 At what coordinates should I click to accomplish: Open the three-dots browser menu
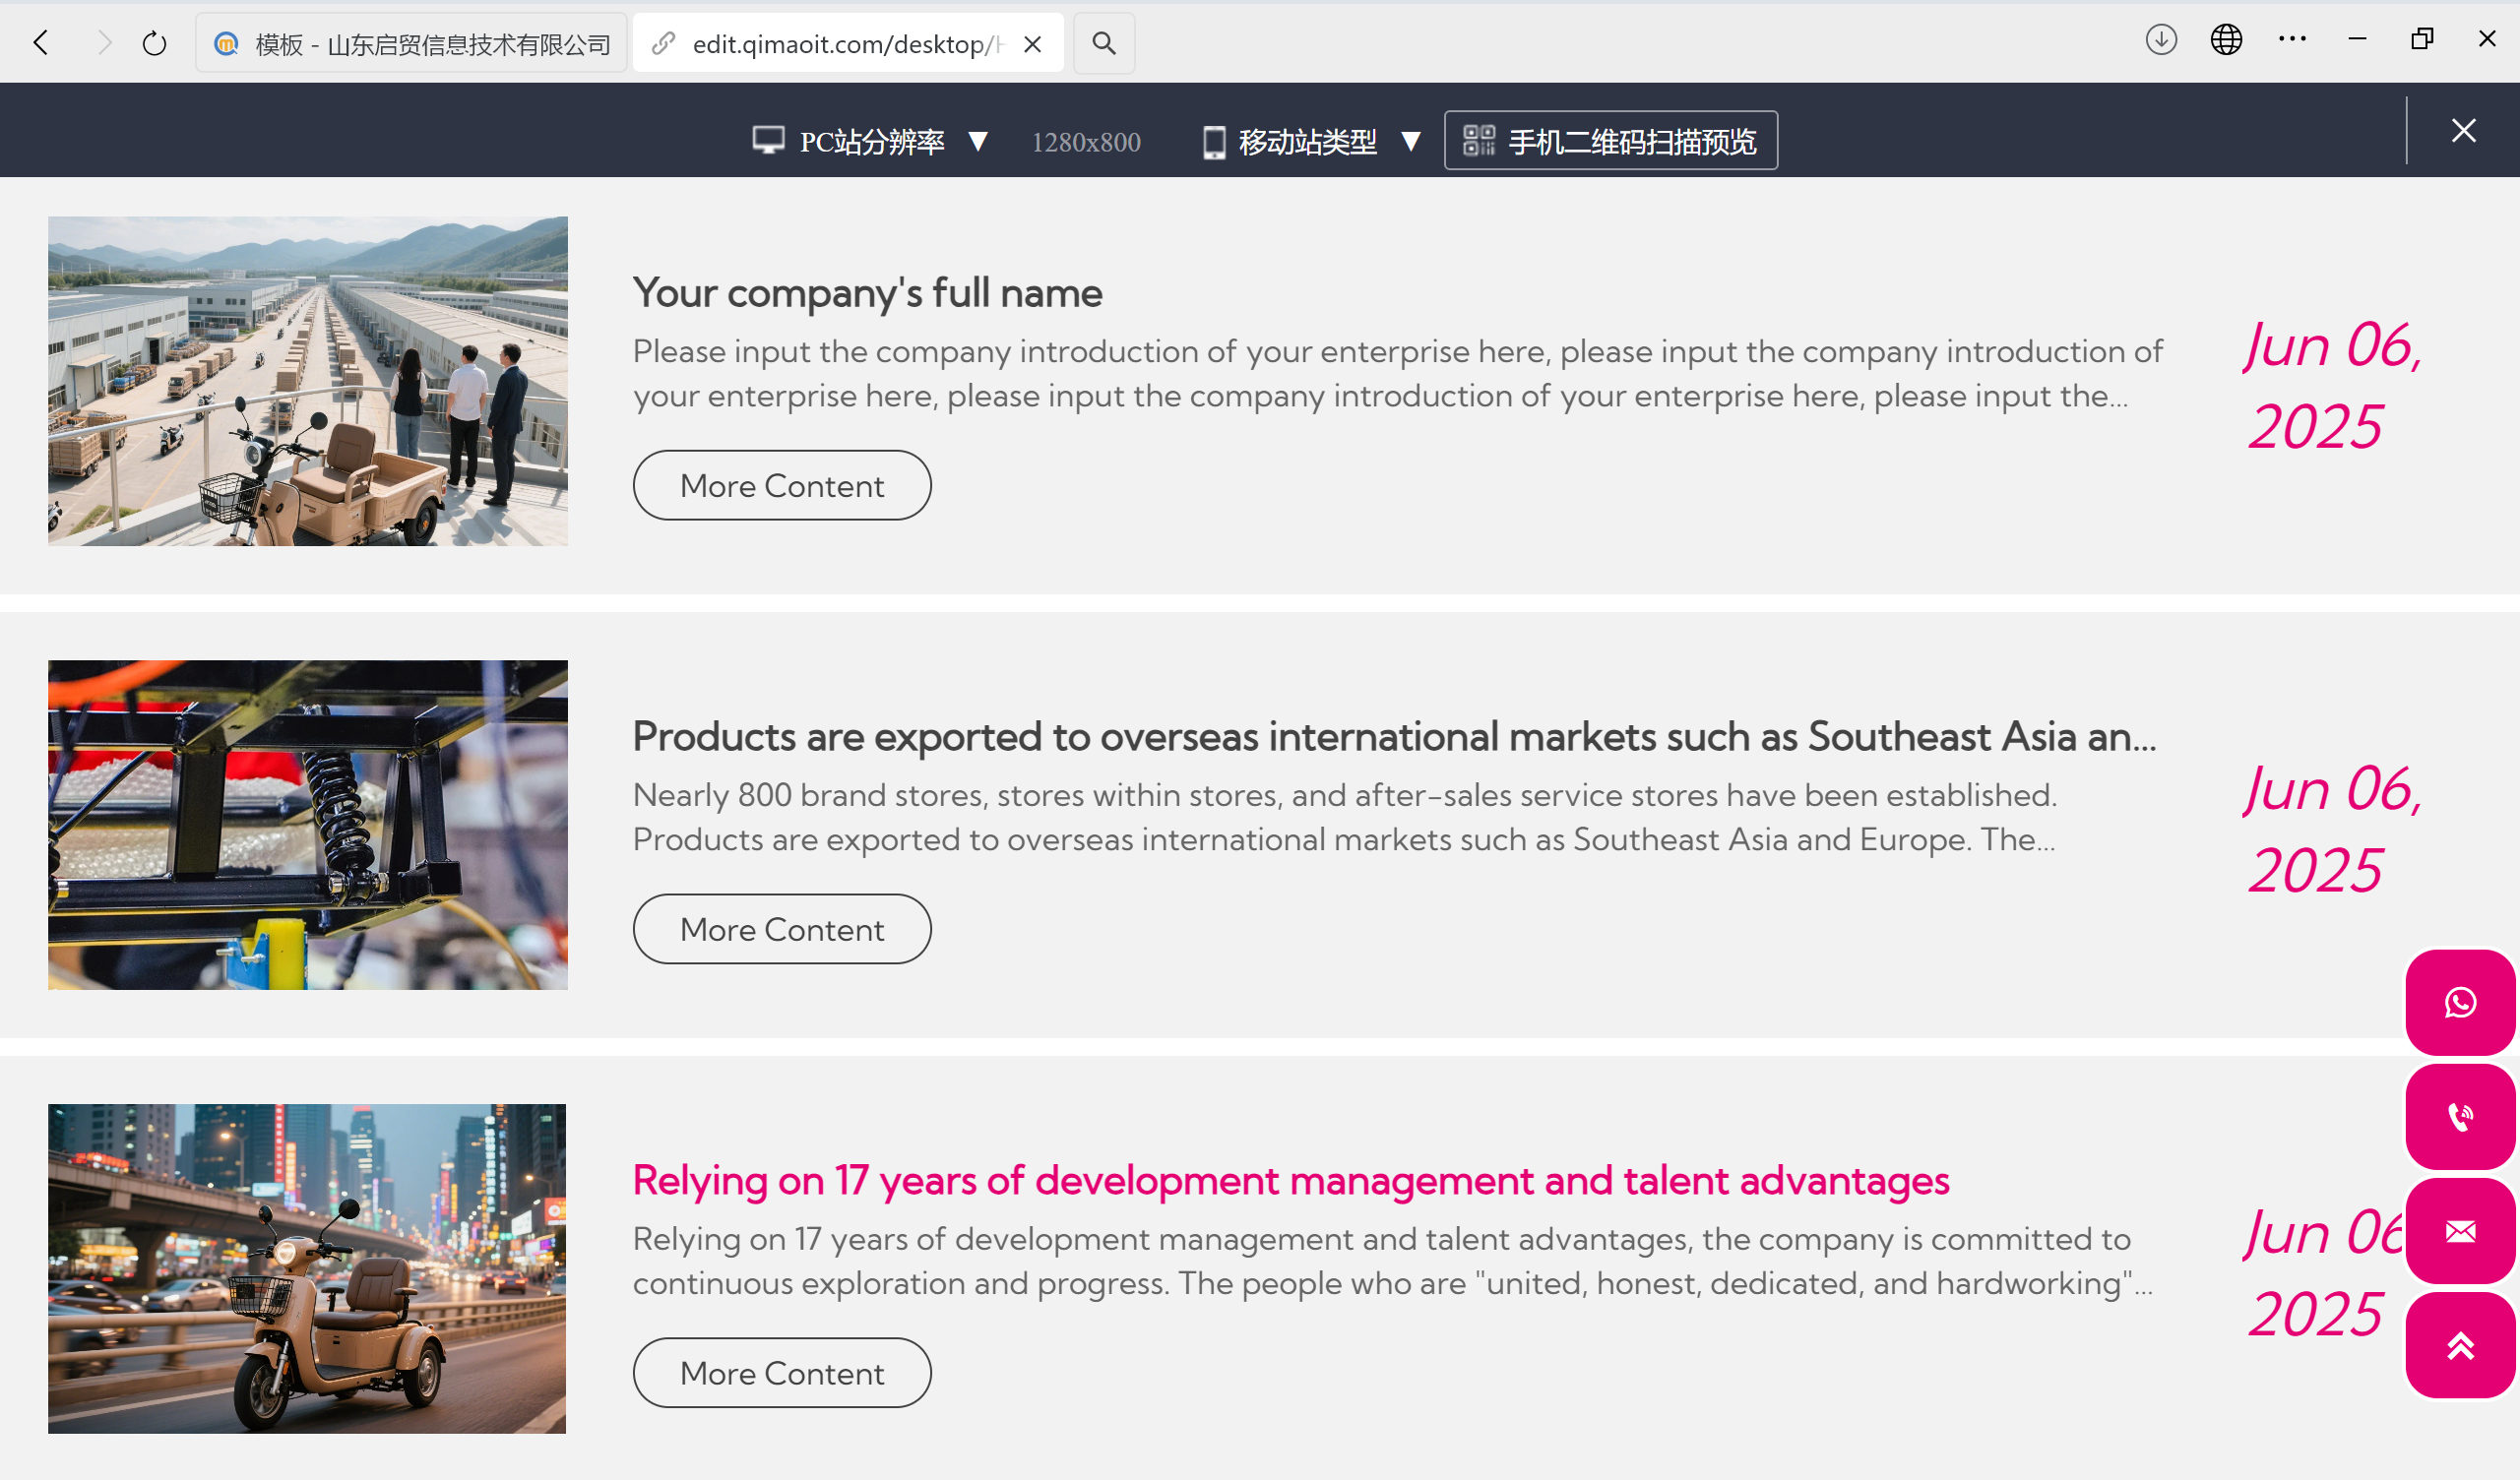pos(2291,40)
